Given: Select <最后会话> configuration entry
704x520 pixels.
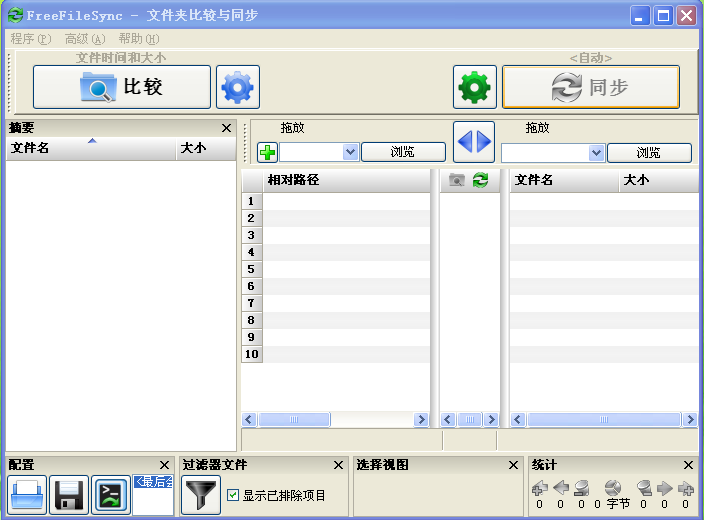Looking at the screenshot, I should (153, 482).
